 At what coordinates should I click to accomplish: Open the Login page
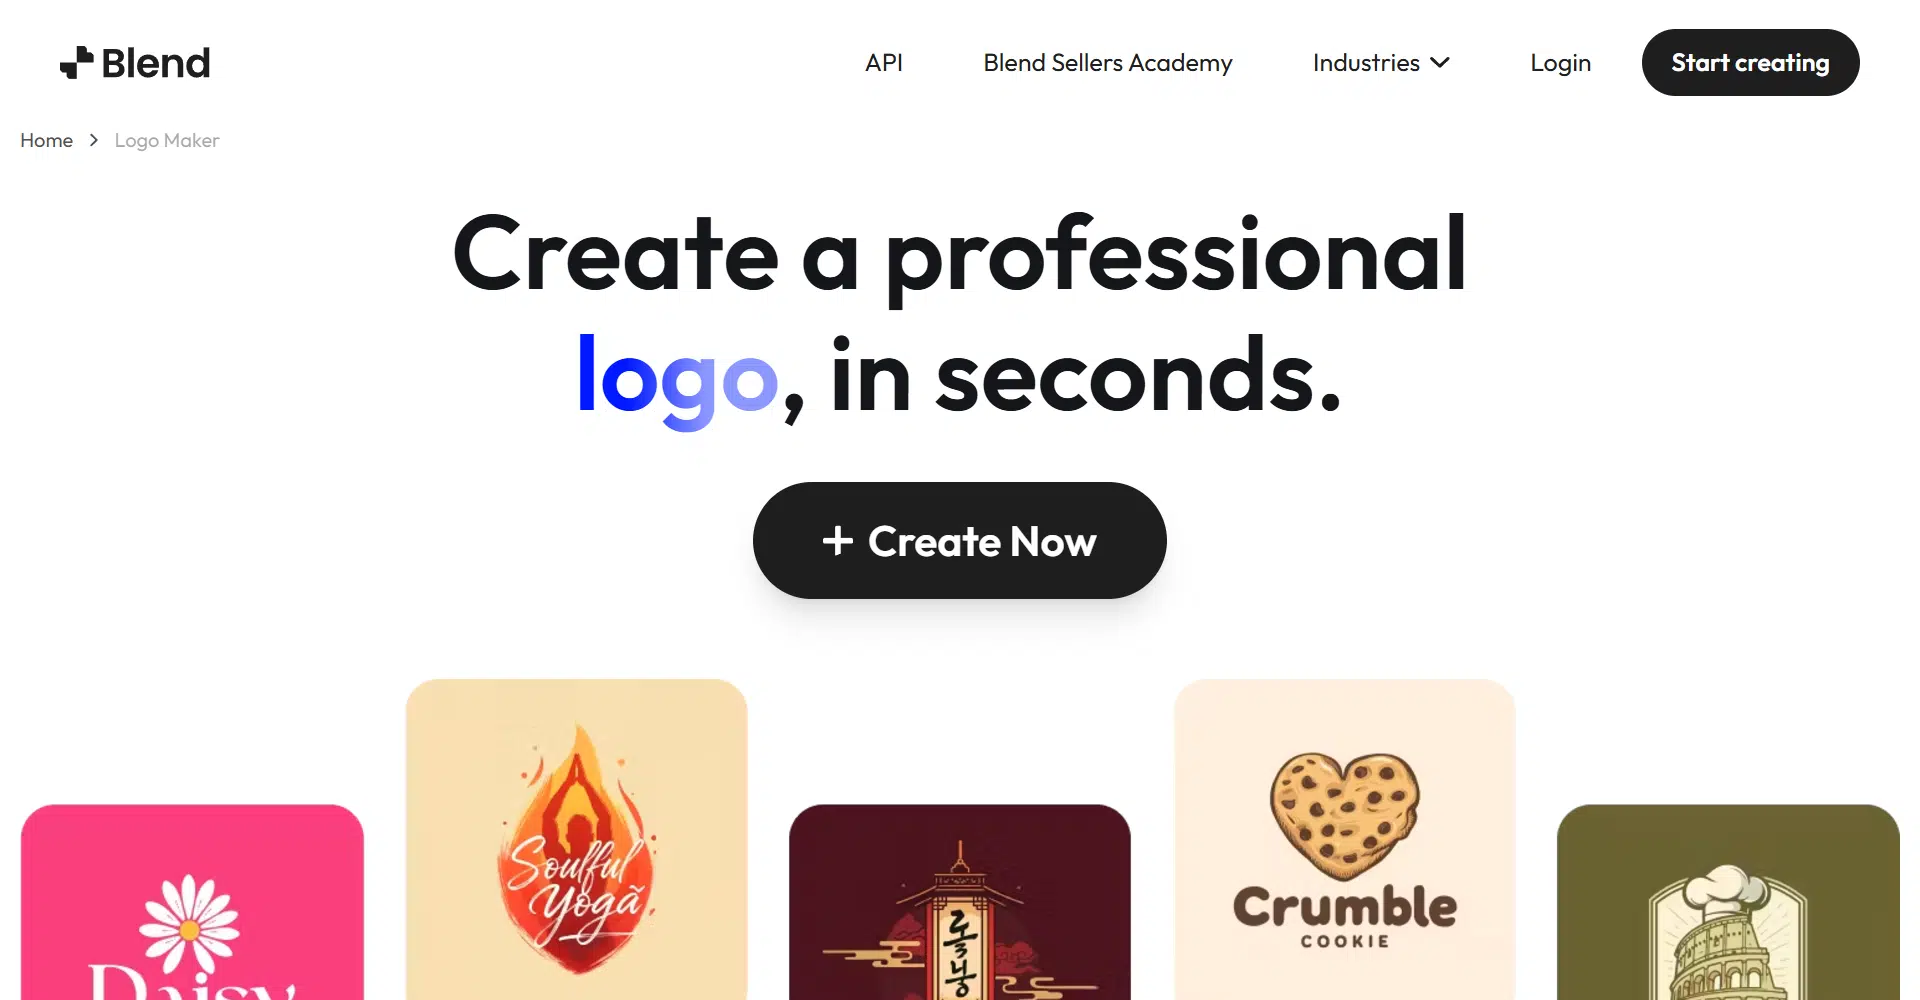click(1560, 62)
